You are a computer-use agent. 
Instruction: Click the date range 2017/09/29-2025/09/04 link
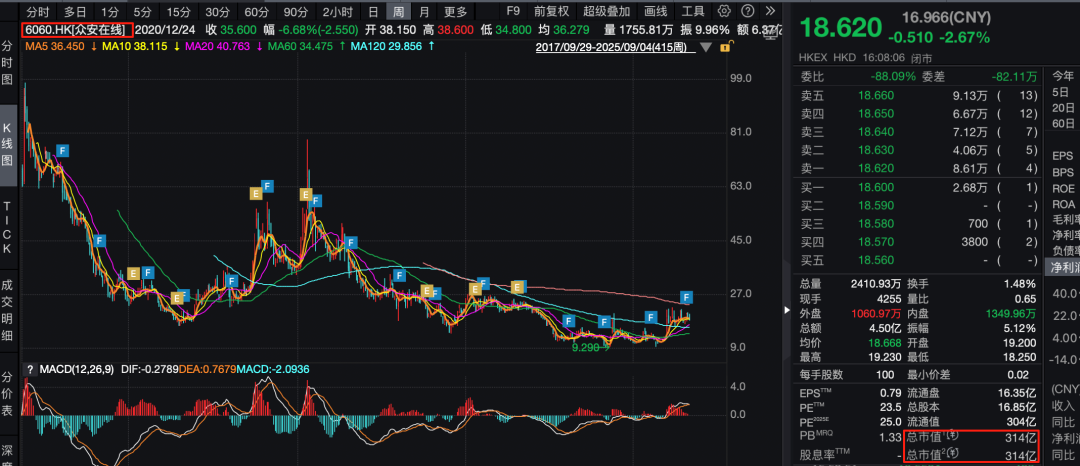click(616, 47)
